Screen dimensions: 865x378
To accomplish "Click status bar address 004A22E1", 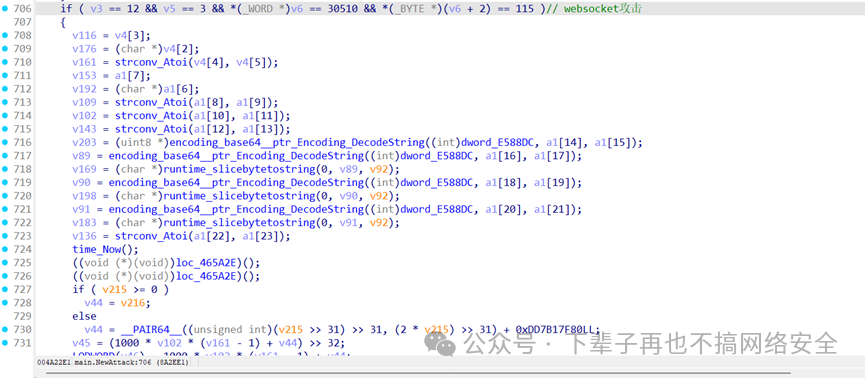I will [53, 363].
